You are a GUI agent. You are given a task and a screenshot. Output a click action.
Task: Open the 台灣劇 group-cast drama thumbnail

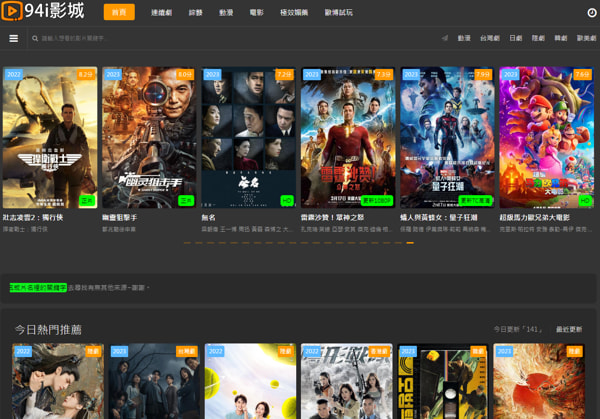(154, 381)
